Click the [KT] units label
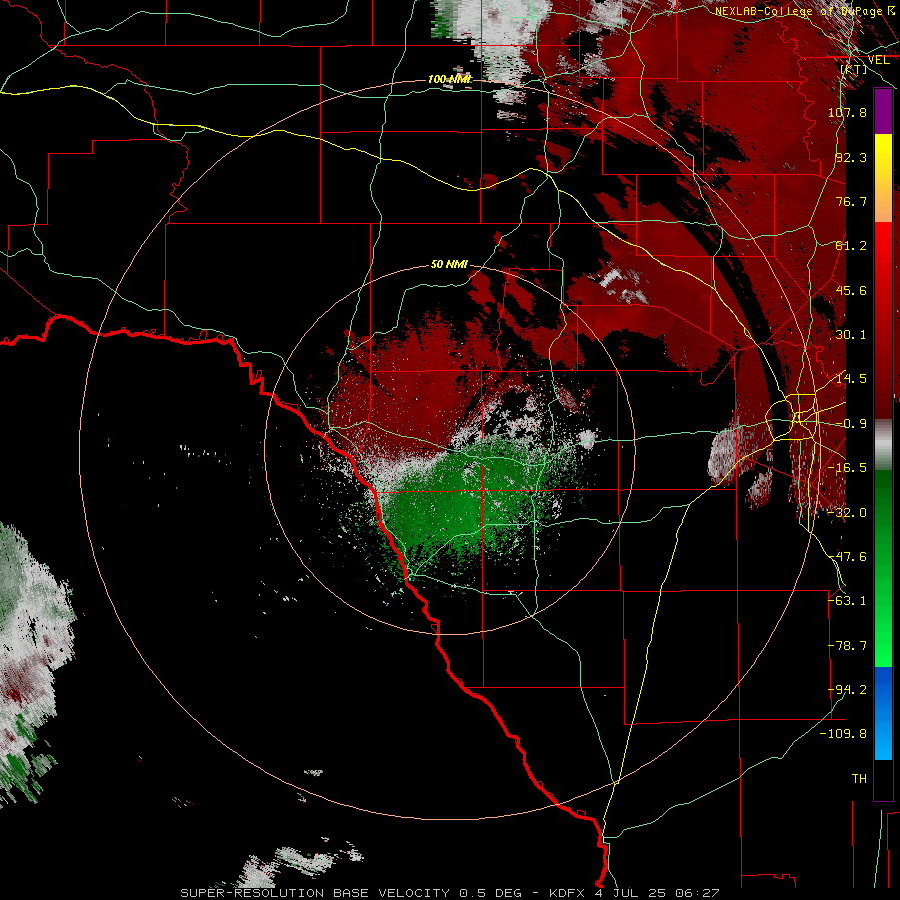 point(853,69)
